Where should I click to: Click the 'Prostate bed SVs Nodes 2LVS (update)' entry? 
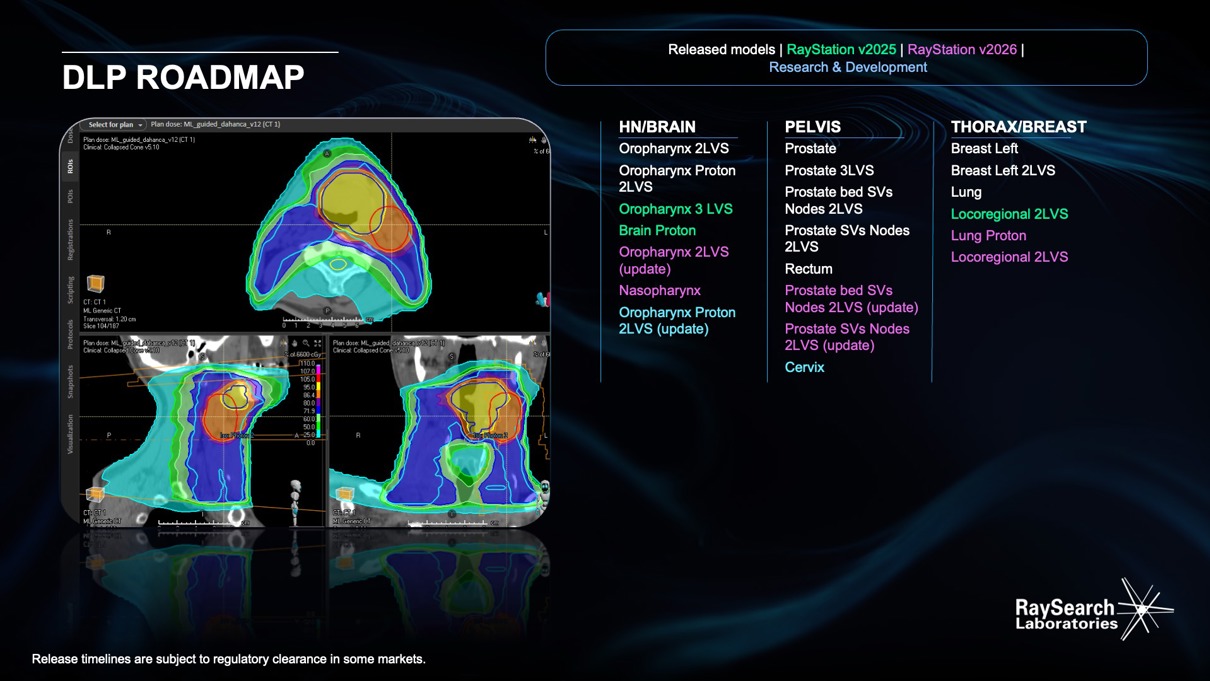pyautogui.click(x=852, y=299)
